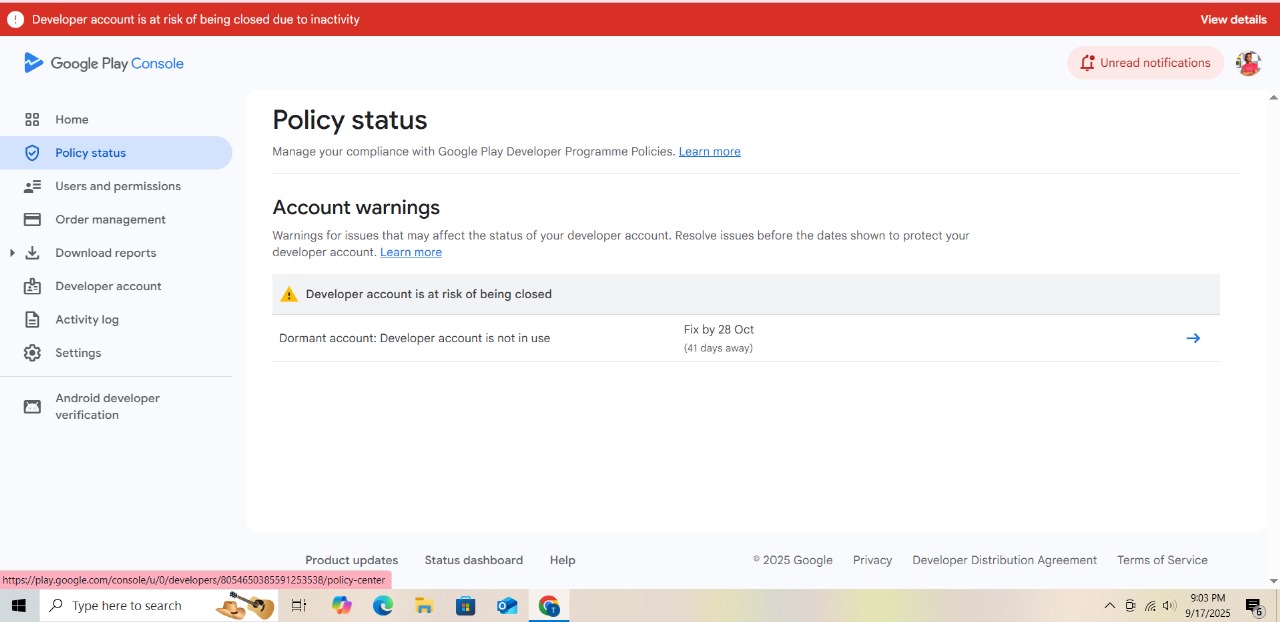The height and width of the screenshot is (622, 1280).
Task: Click the Google Play Console logo
Action: point(104,63)
